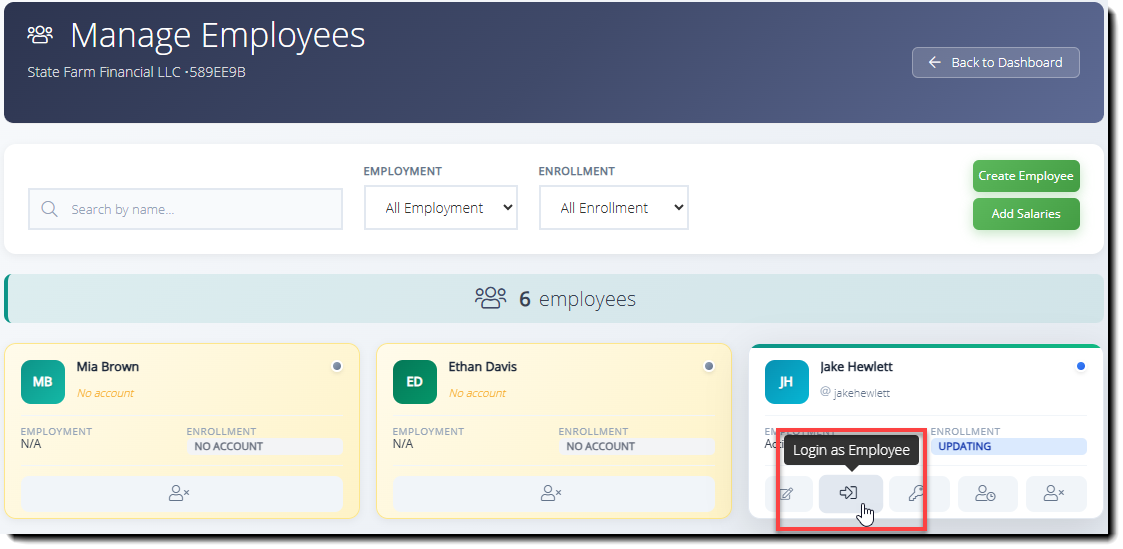Click the @jakehewlett username text
The width and height of the screenshot is (1123, 549).
coord(855,393)
